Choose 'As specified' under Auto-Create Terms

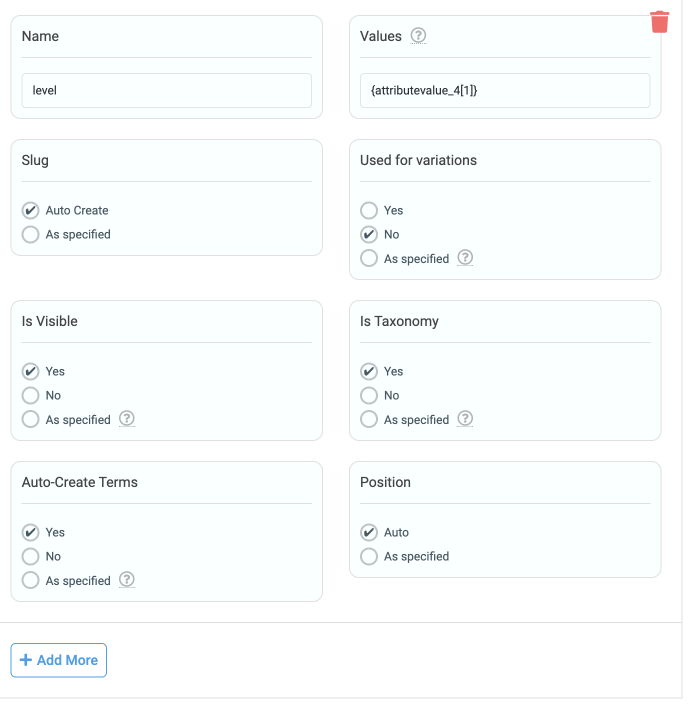(x=31, y=580)
